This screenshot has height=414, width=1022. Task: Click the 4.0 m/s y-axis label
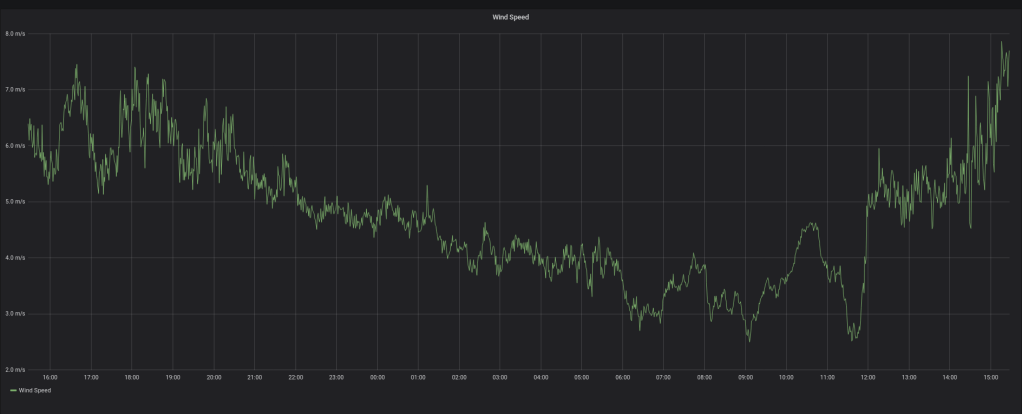(x=15, y=258)
